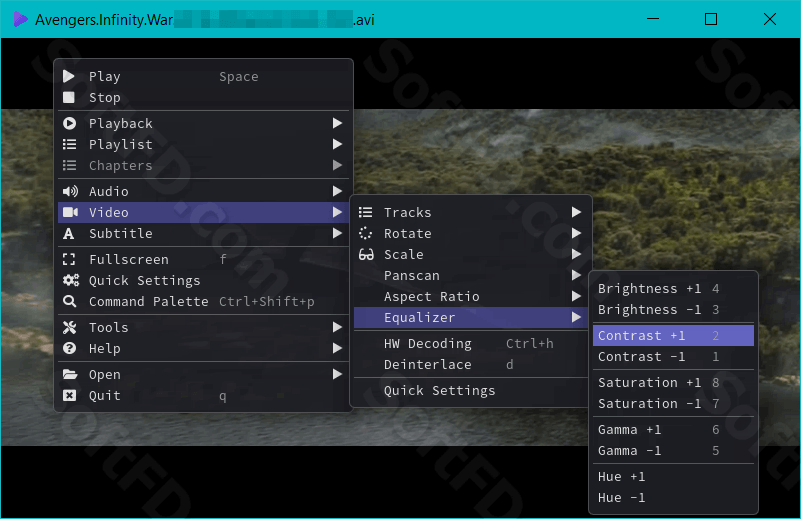The image size is (801, 519).
Task: Decrease Gamma -1
Action: point(673,451)
